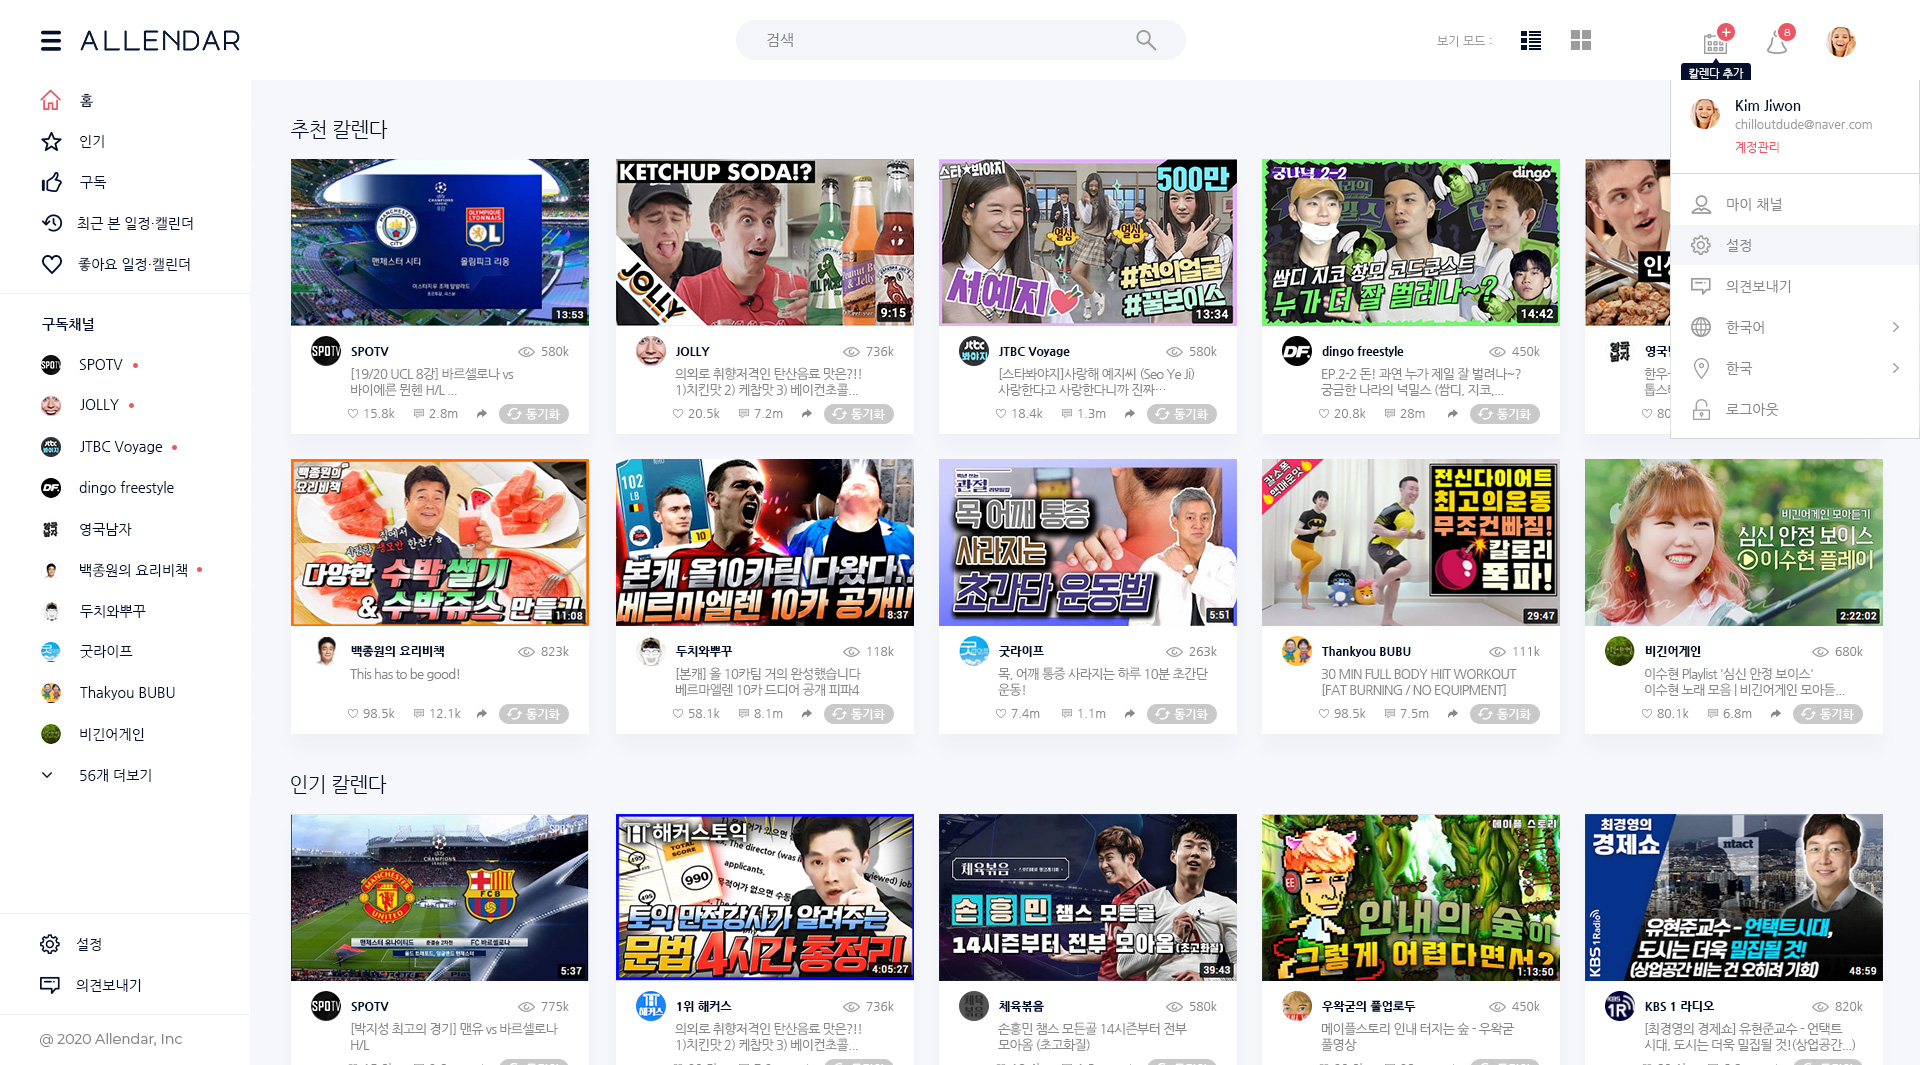
Task: Share the 두치와뿌꾸 card
Action: tap(807, 713)
